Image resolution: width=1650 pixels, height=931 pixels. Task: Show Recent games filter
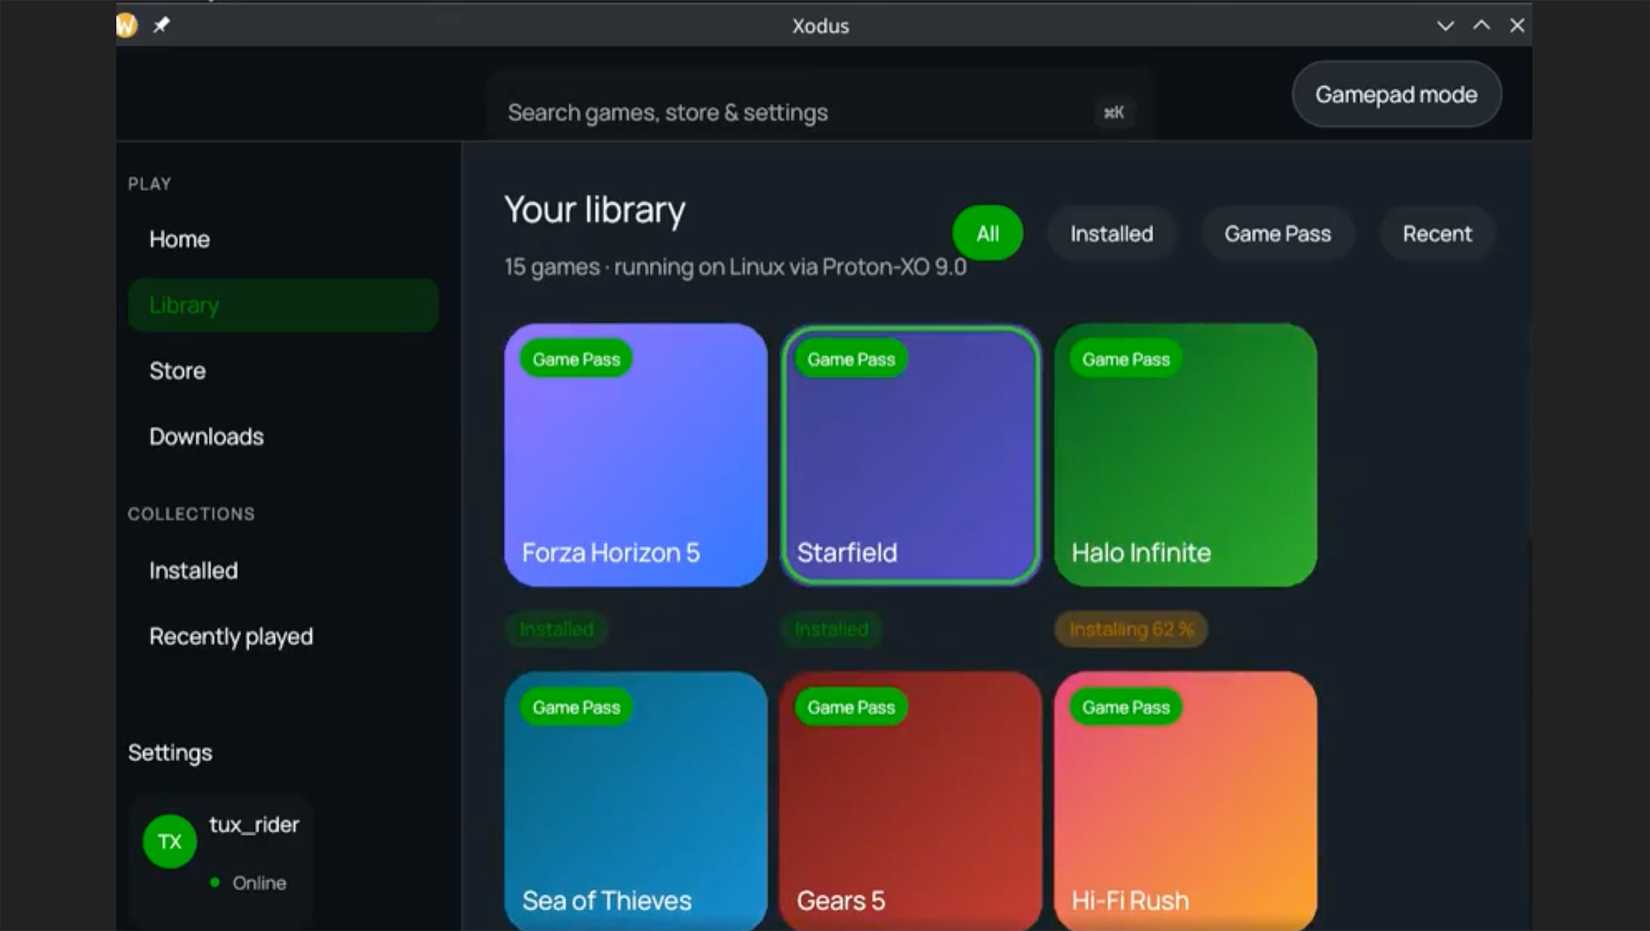1437,233
